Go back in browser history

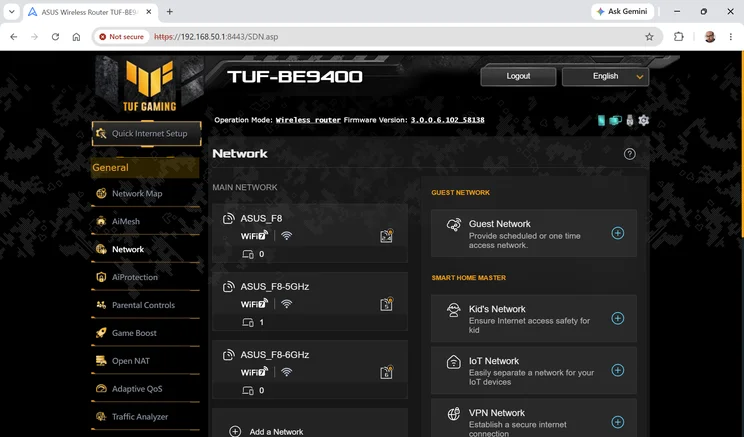14,37
